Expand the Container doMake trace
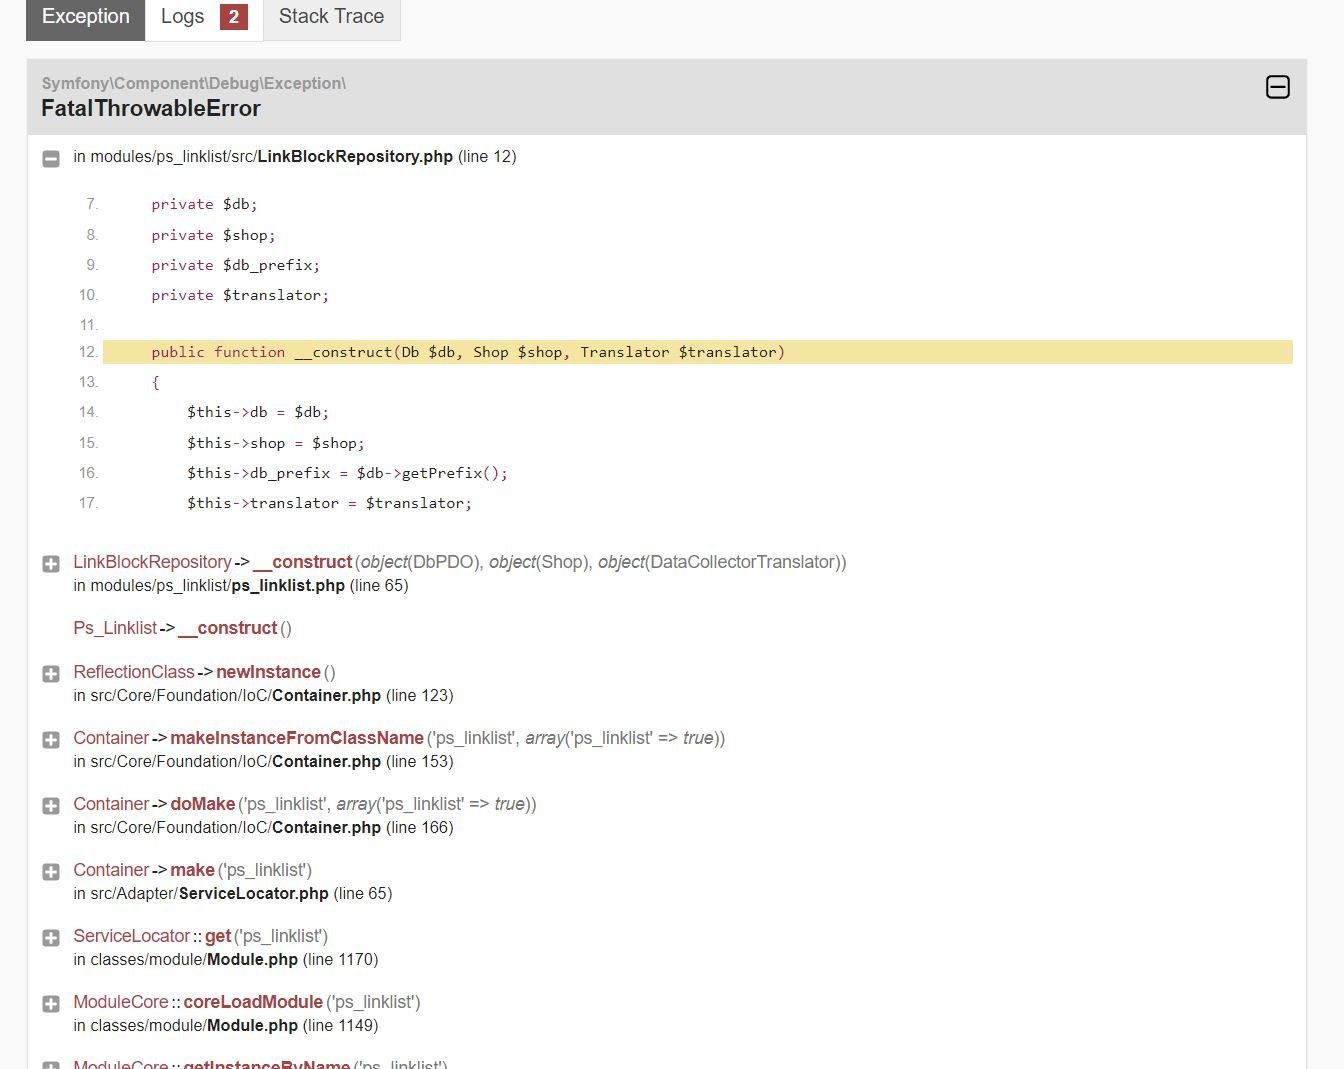This screenshot has height=1069, width=1344. [51, 806]
